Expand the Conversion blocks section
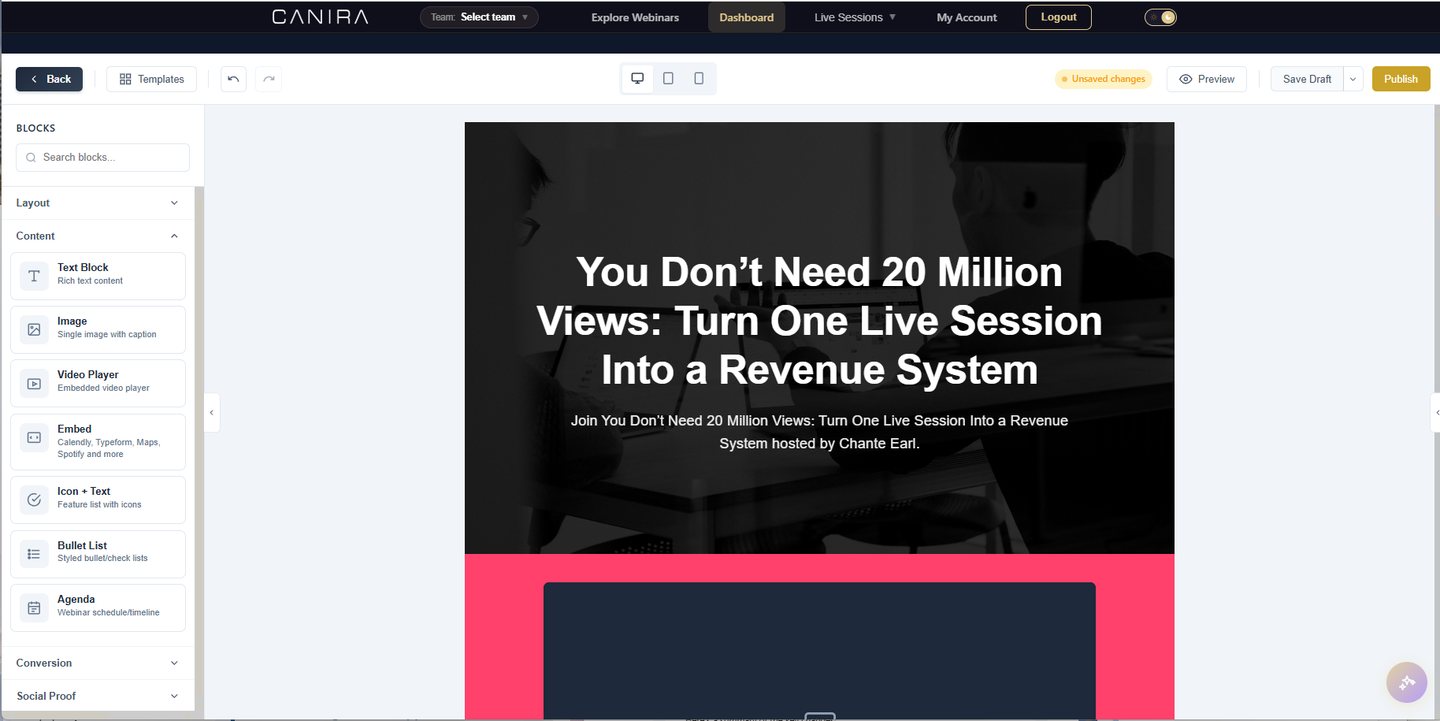 point(98,663)
